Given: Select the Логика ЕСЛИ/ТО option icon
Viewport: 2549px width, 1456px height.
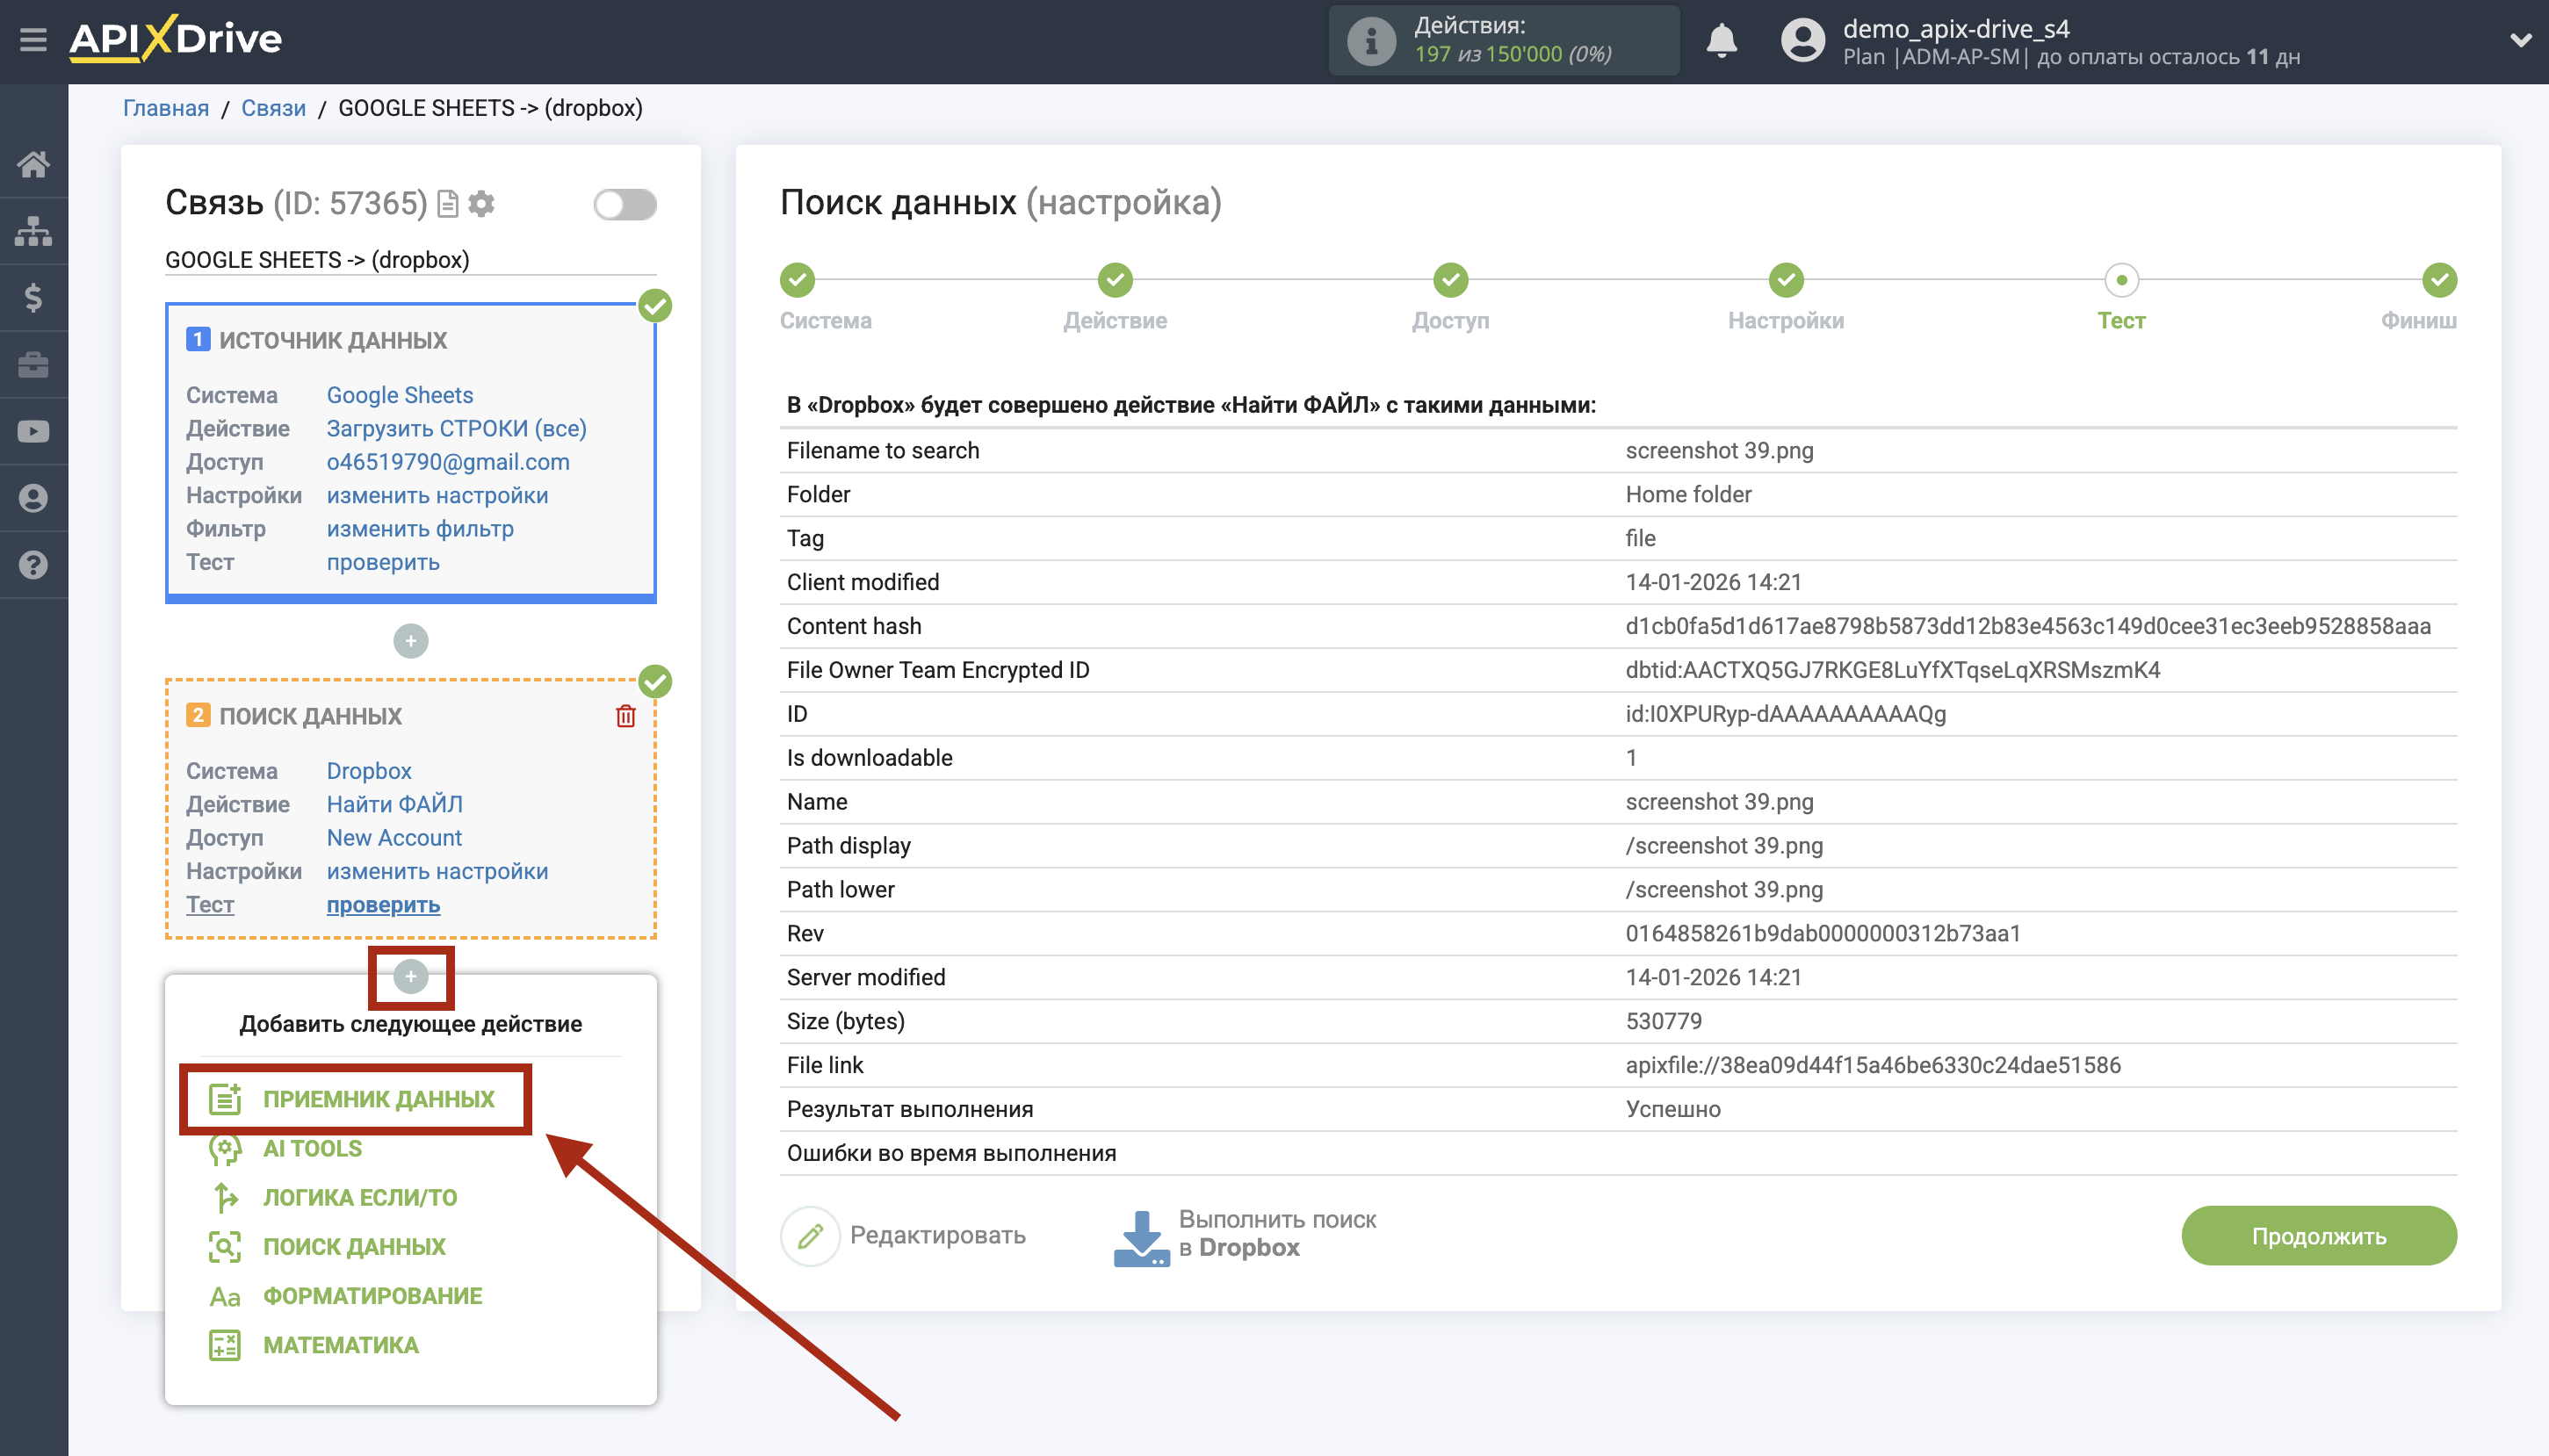Looking at the screenshot, I should [x=226, y=1197].
